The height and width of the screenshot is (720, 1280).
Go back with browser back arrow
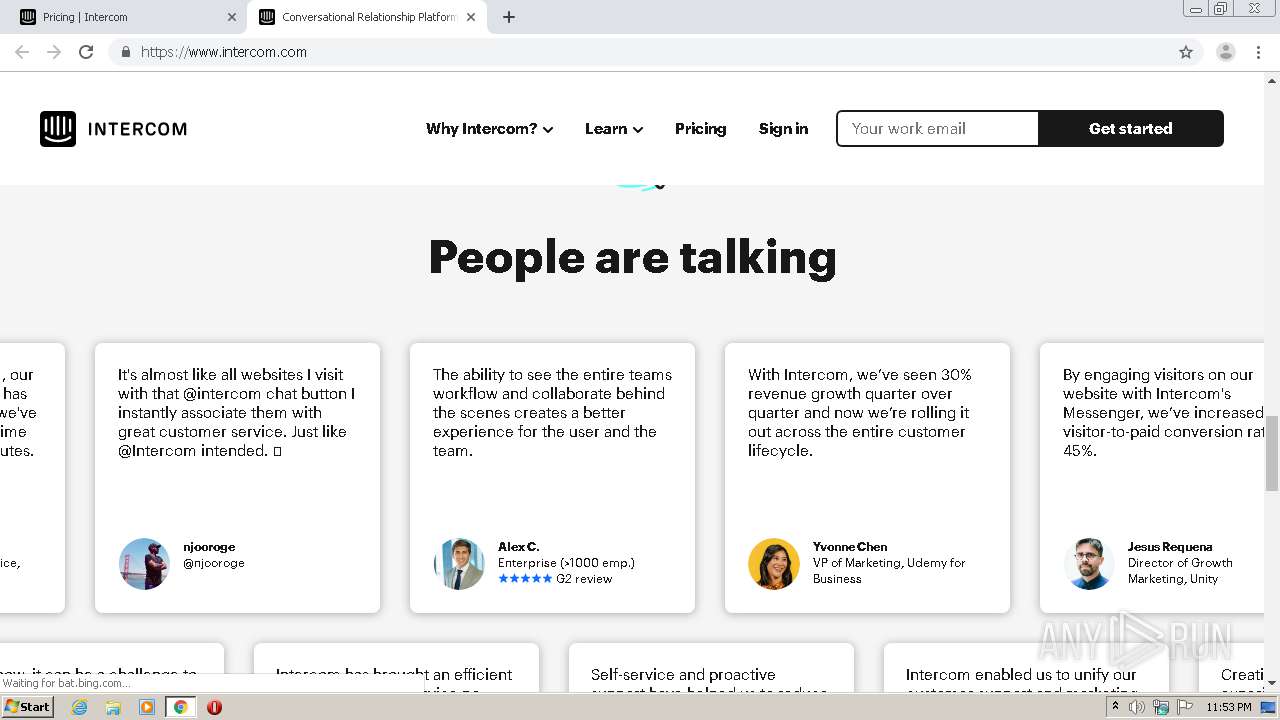(x=22, y=52)
